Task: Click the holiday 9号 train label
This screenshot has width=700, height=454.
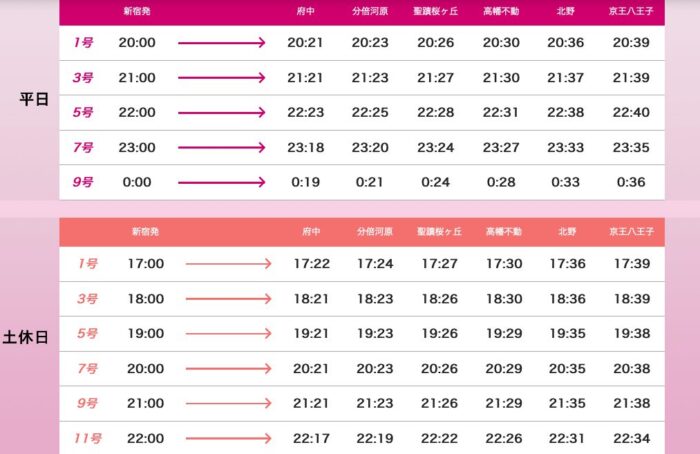Action: (x=88, y=404)
